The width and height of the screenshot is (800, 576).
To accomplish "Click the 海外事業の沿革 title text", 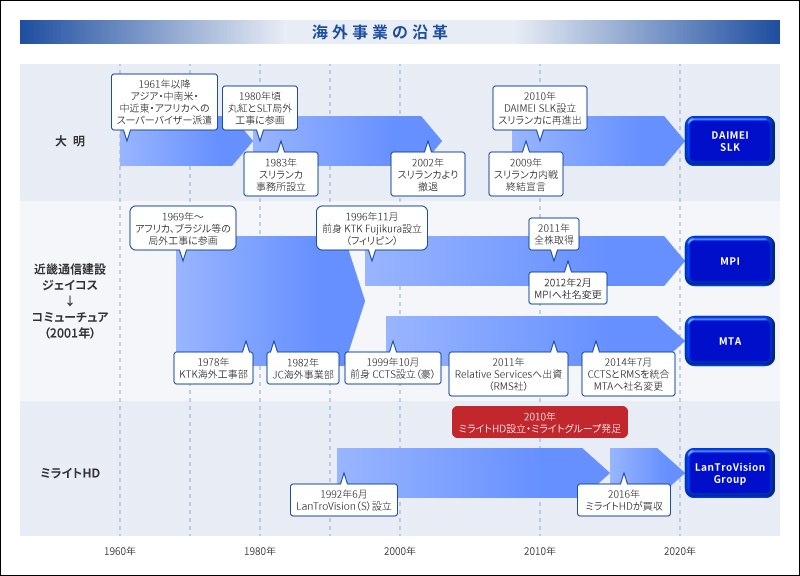I will pos(380,32).
